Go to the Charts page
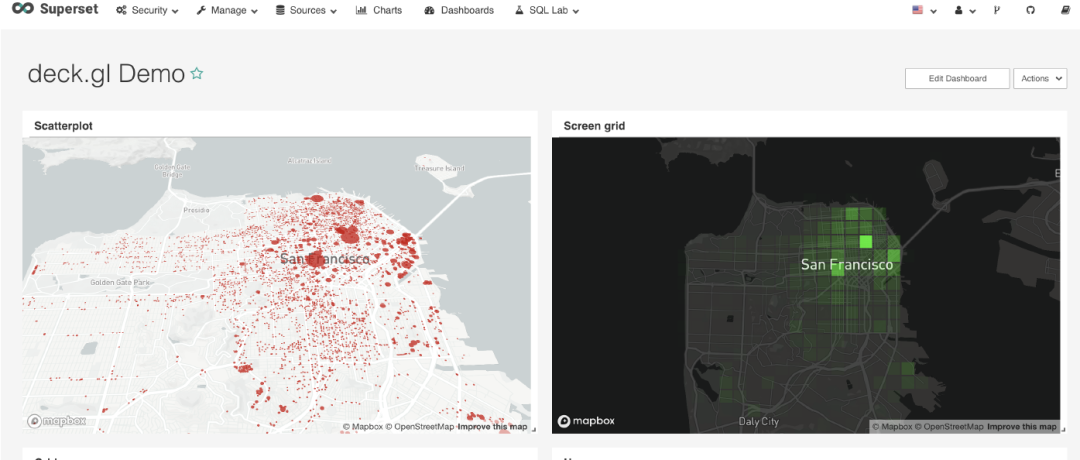 click(x=379, y=10)
